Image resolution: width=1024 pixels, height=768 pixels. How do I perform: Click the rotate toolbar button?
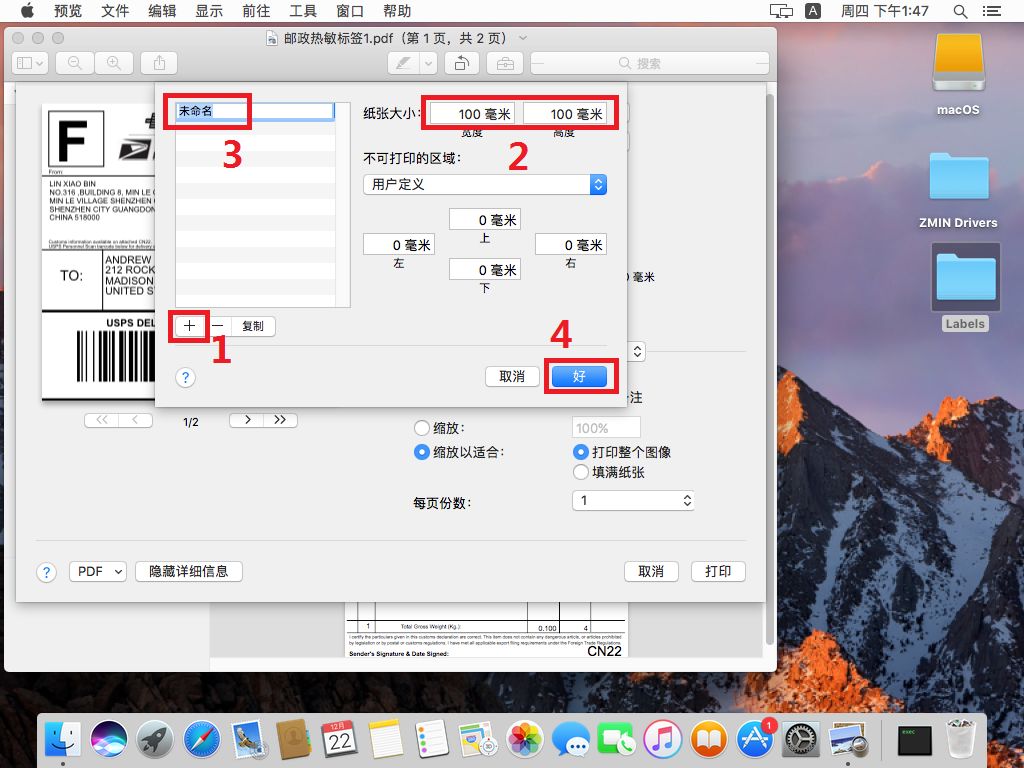[x=462, y=63]
